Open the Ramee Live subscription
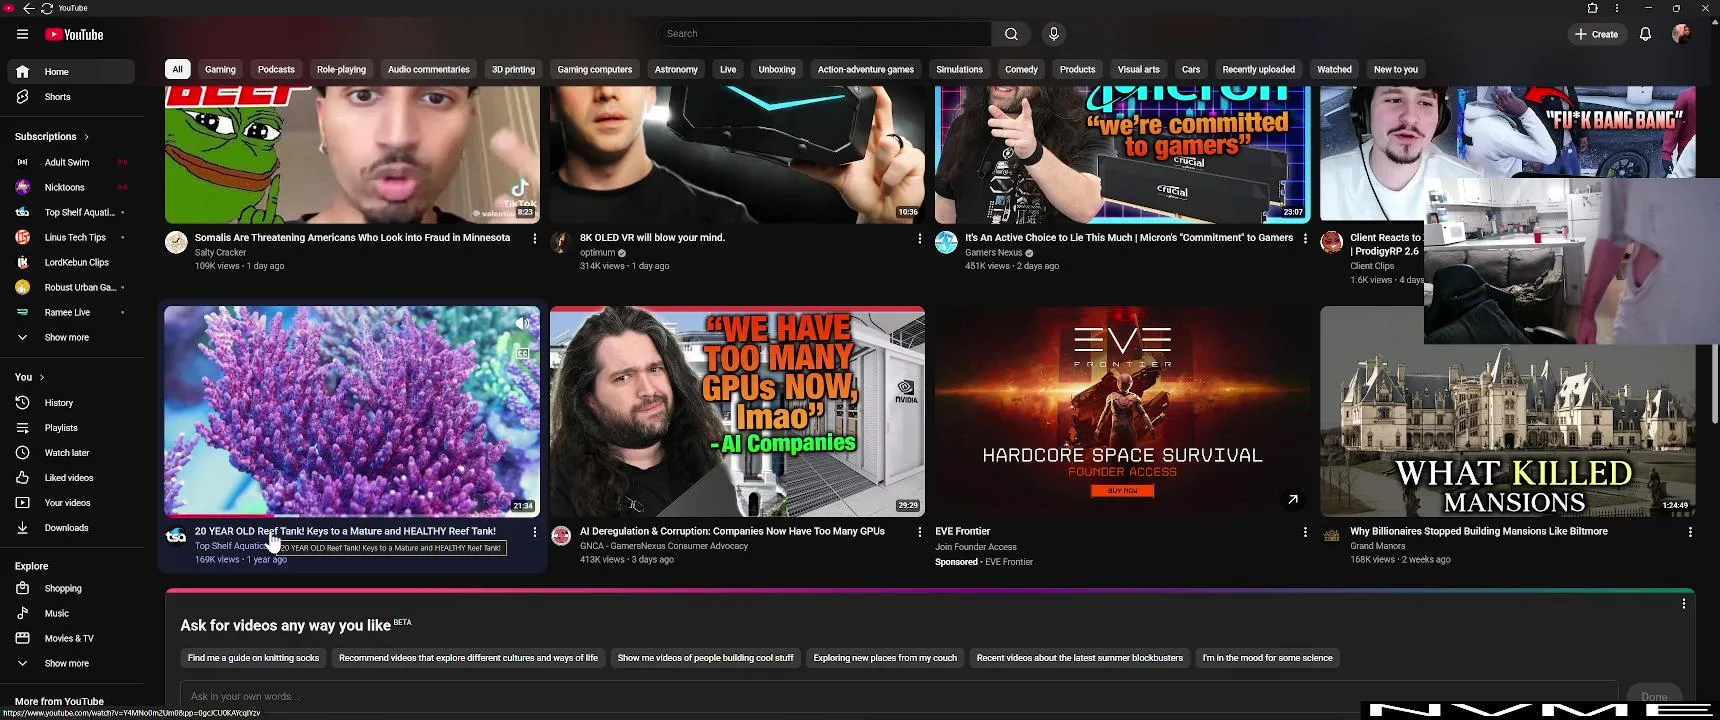 [71, 312]
